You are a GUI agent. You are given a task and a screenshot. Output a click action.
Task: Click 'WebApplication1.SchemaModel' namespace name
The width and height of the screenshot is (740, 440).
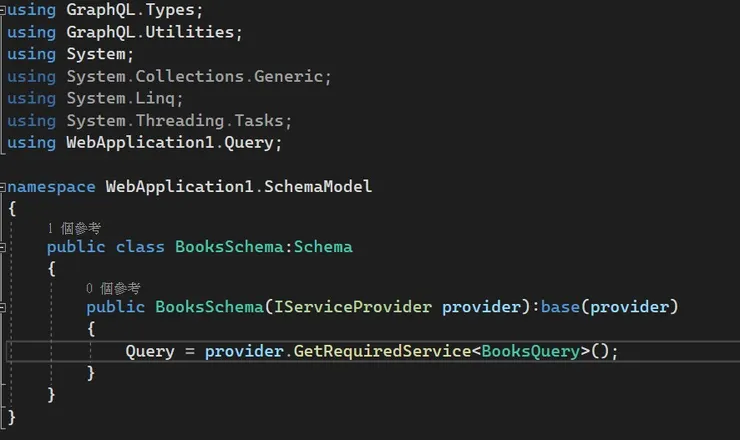[239, 186]
